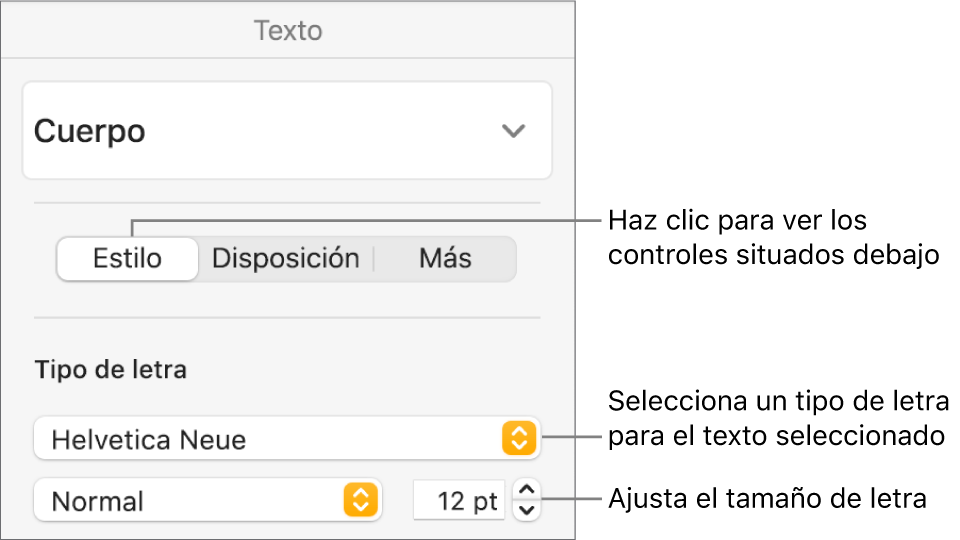The height and width of the screenshot is (540, 960).
Task: Click divider between Disposición and Más tabs
Action: [374, 258]
